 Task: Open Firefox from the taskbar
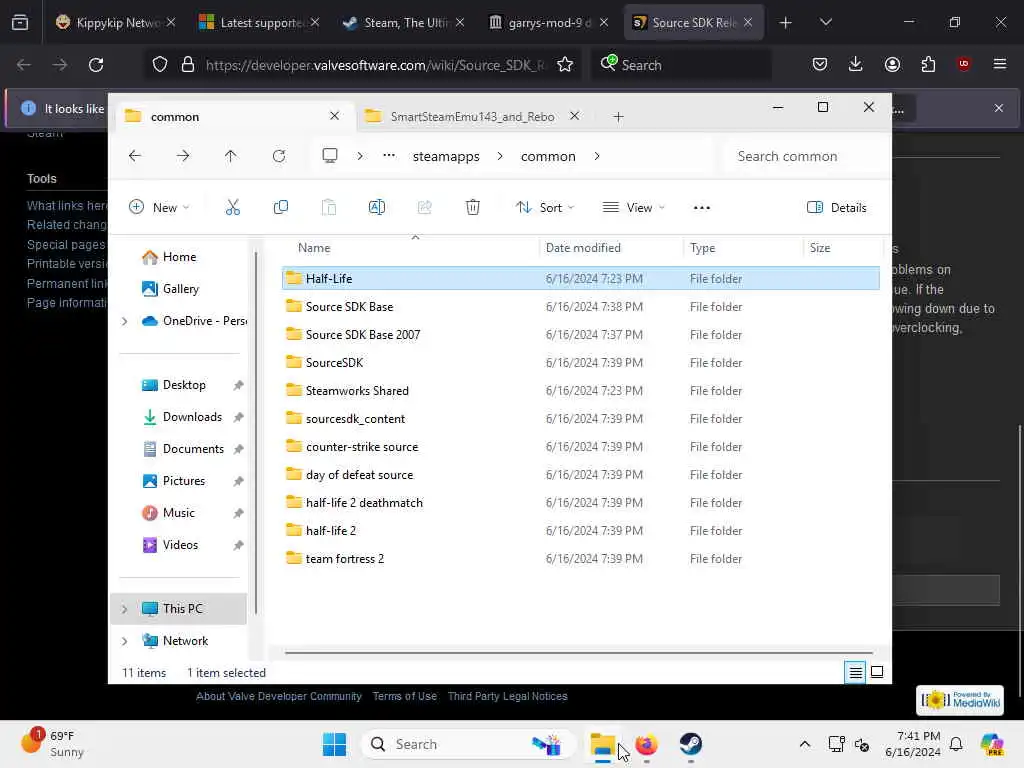[x=647, y=744]
